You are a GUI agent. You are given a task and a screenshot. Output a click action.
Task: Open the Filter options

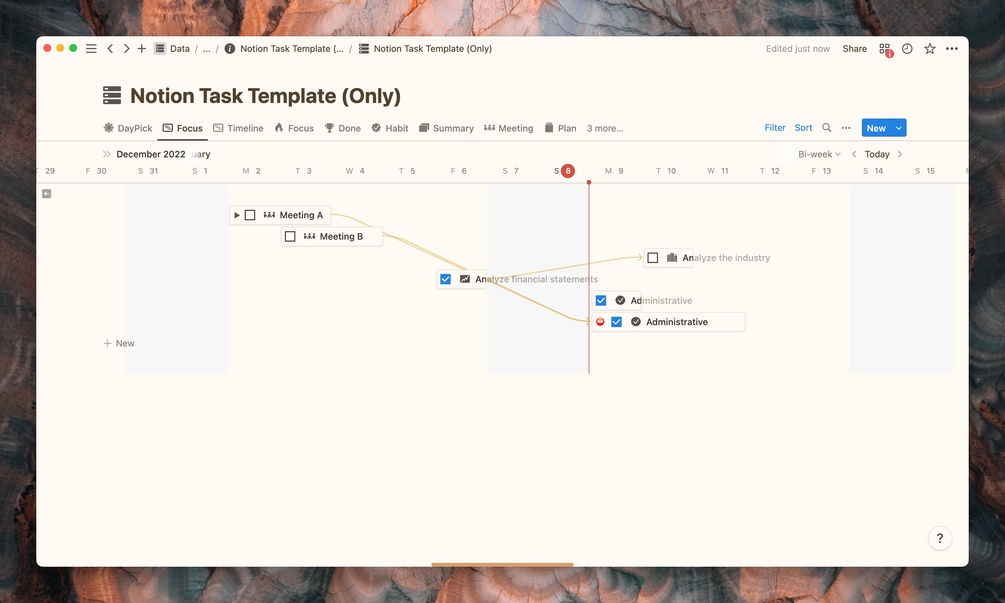tap(775, 128)
